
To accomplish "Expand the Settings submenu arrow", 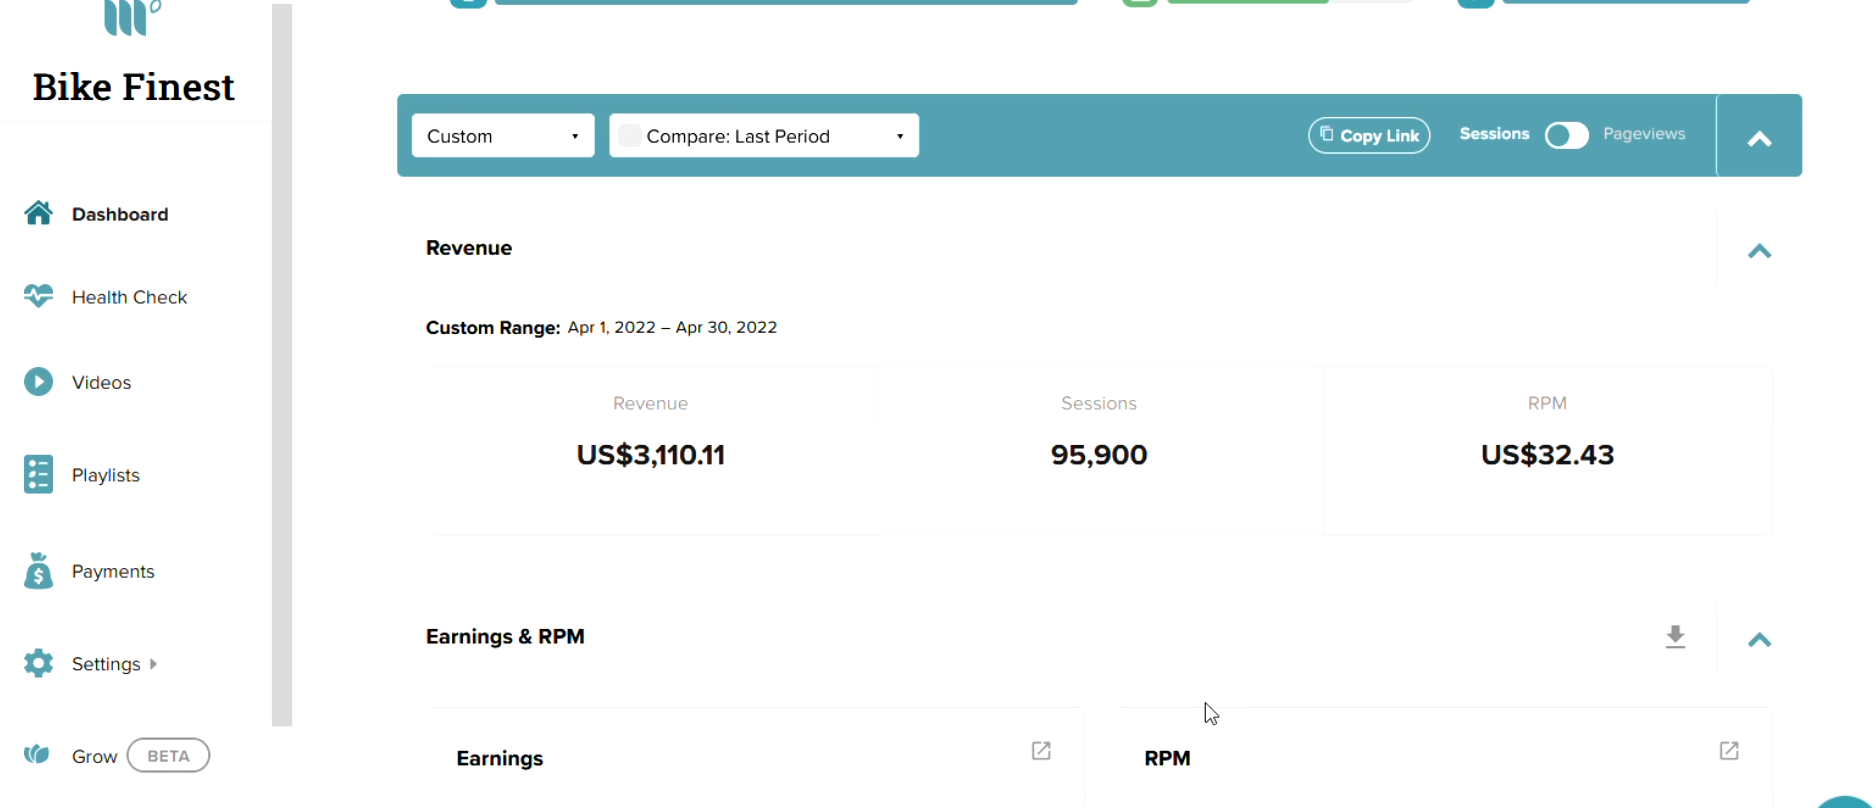I will tap(153, 664).
